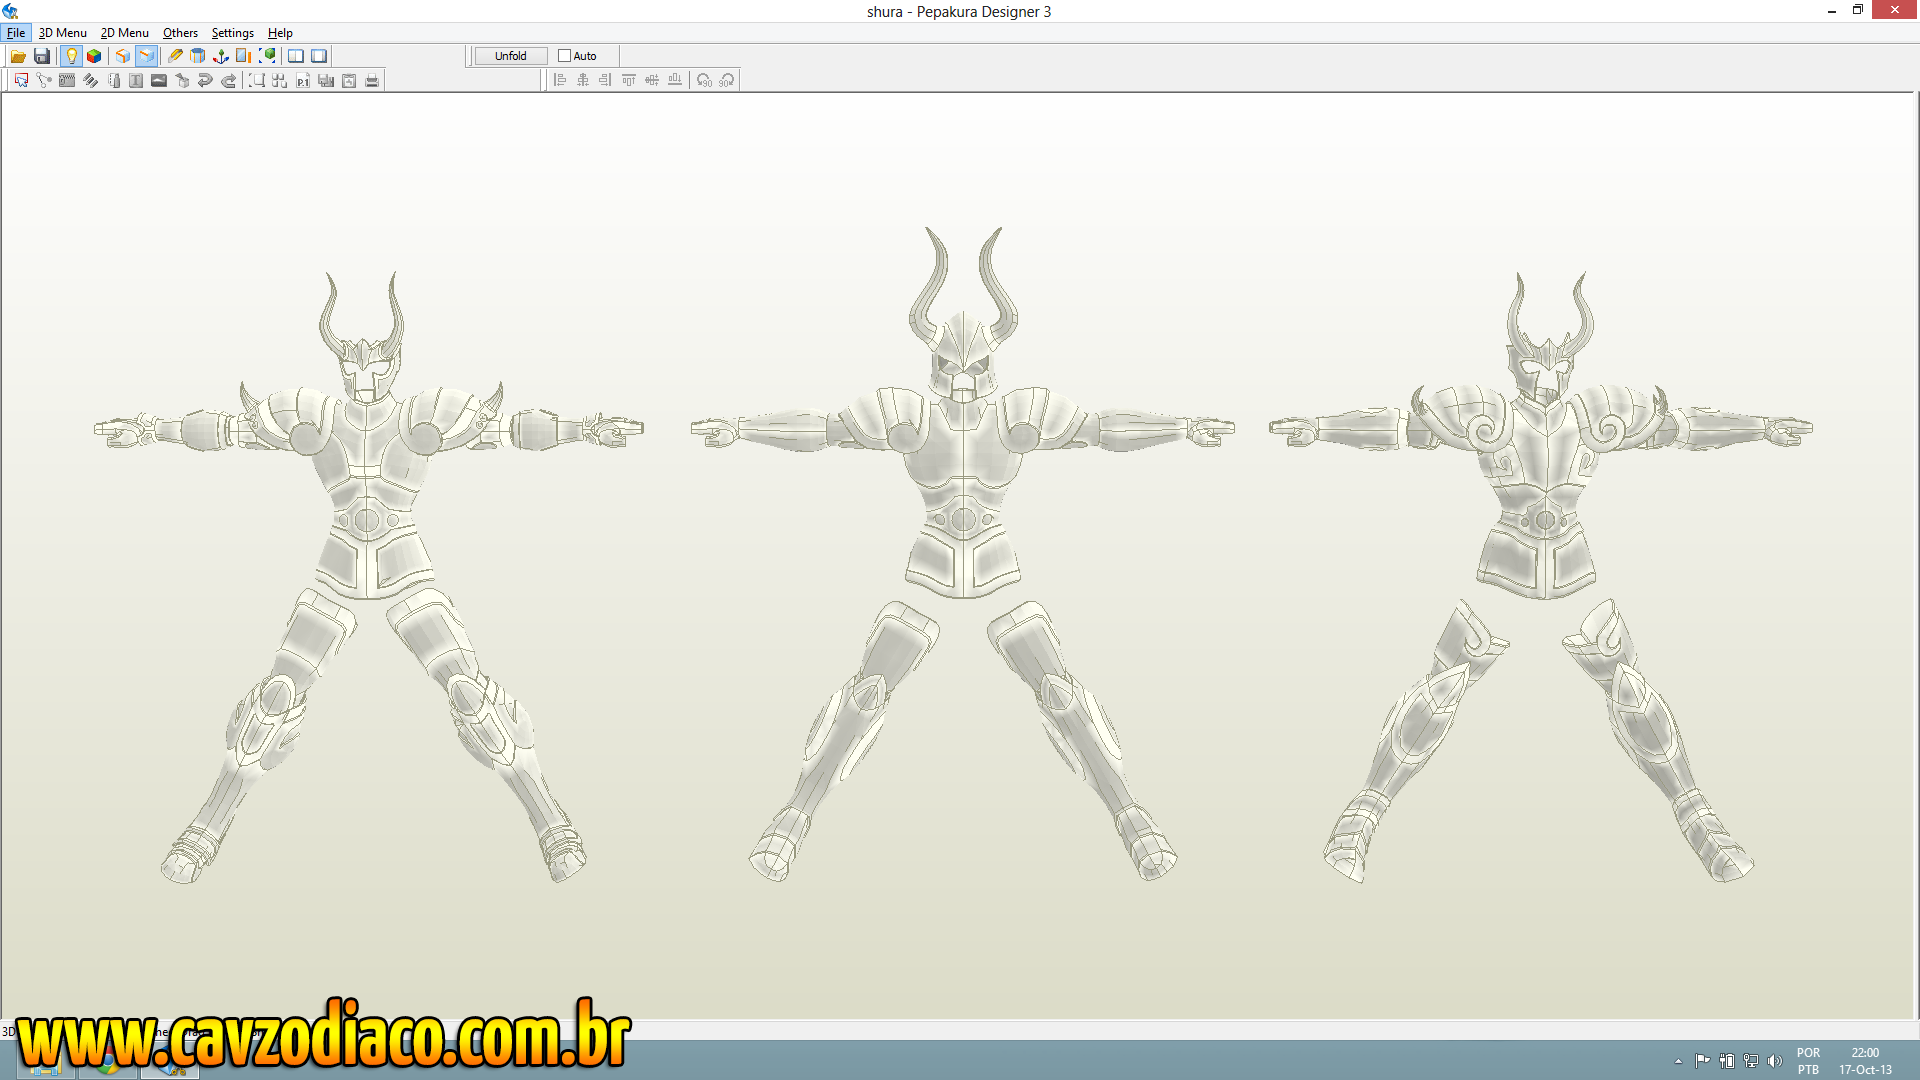Enable the Auto checkbox
Image resolution: width=1920 pixels, height=1080 pixels.
point(564,56)
